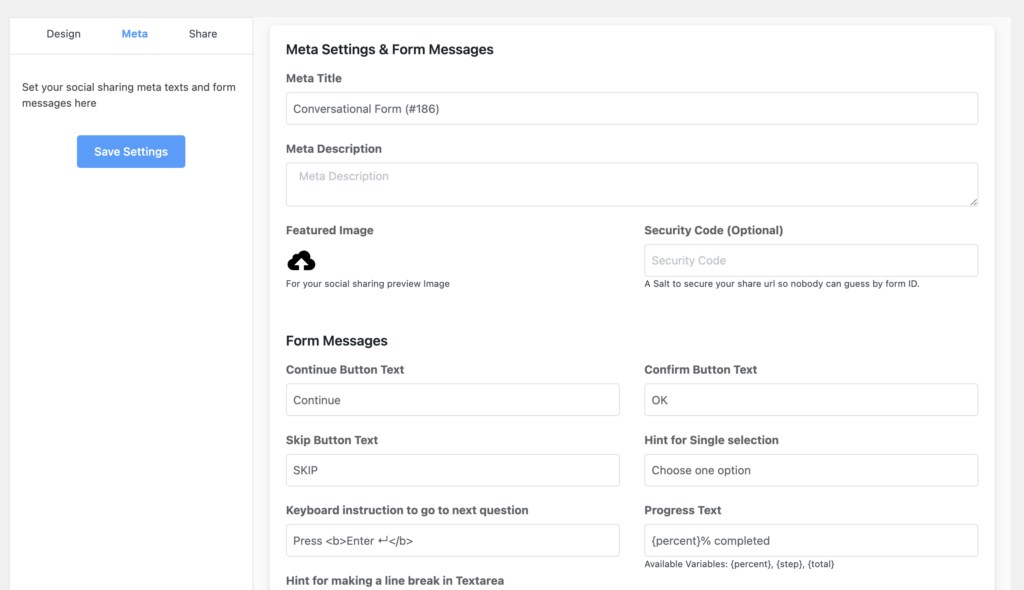Screen dimensions: 1024x590
Task: Select the Meta tab
Action: (x=134, y=33)
